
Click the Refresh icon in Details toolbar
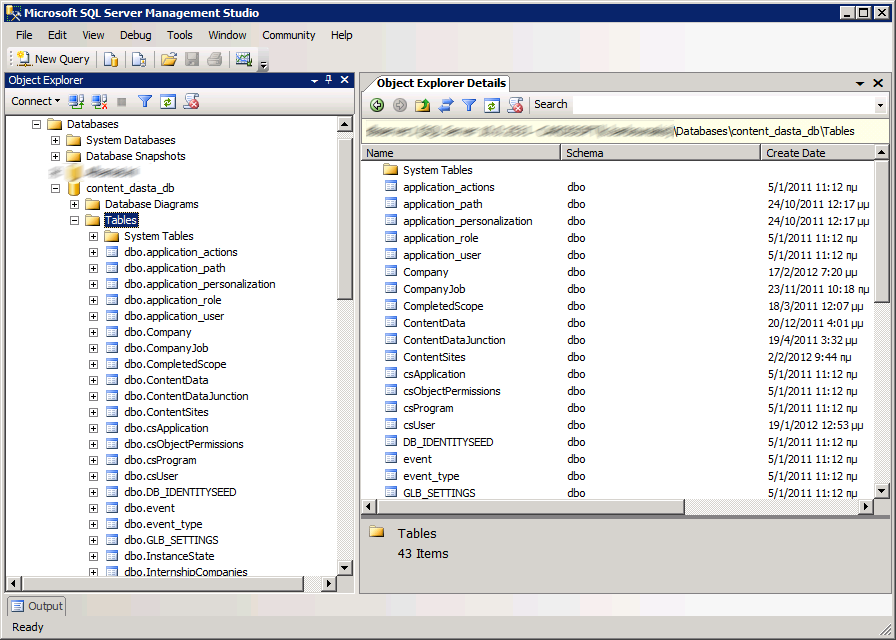click(x=491, y=105)
